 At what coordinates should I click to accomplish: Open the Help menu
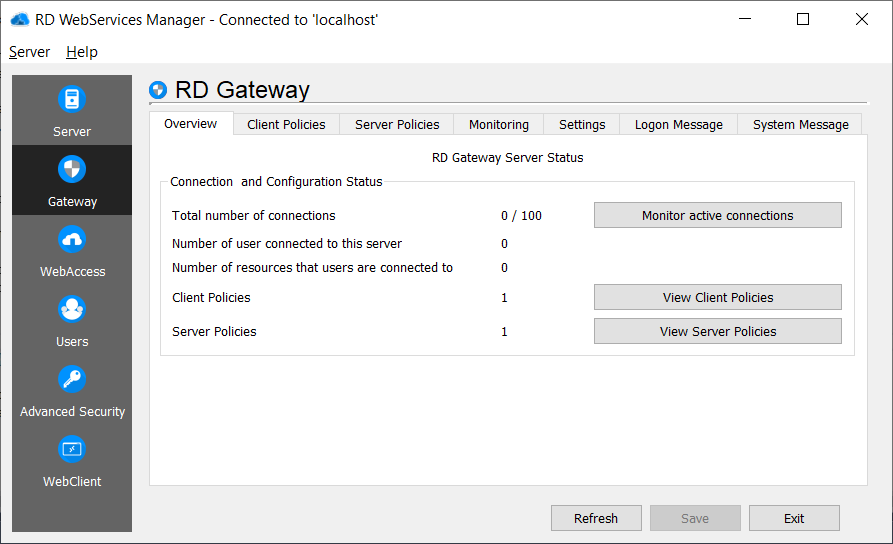click(82, 52)
